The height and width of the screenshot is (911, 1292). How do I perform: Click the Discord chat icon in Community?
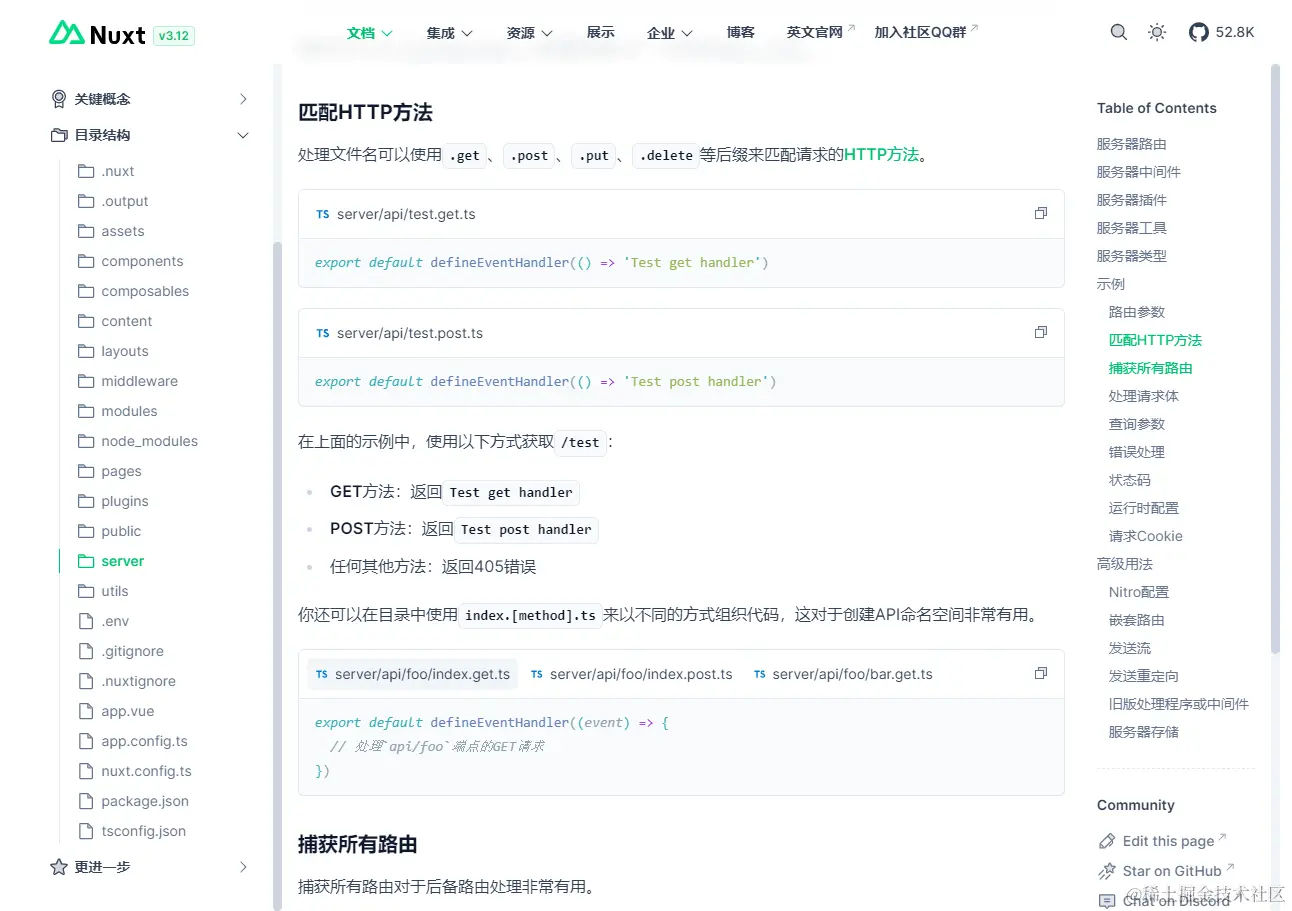1108,901
